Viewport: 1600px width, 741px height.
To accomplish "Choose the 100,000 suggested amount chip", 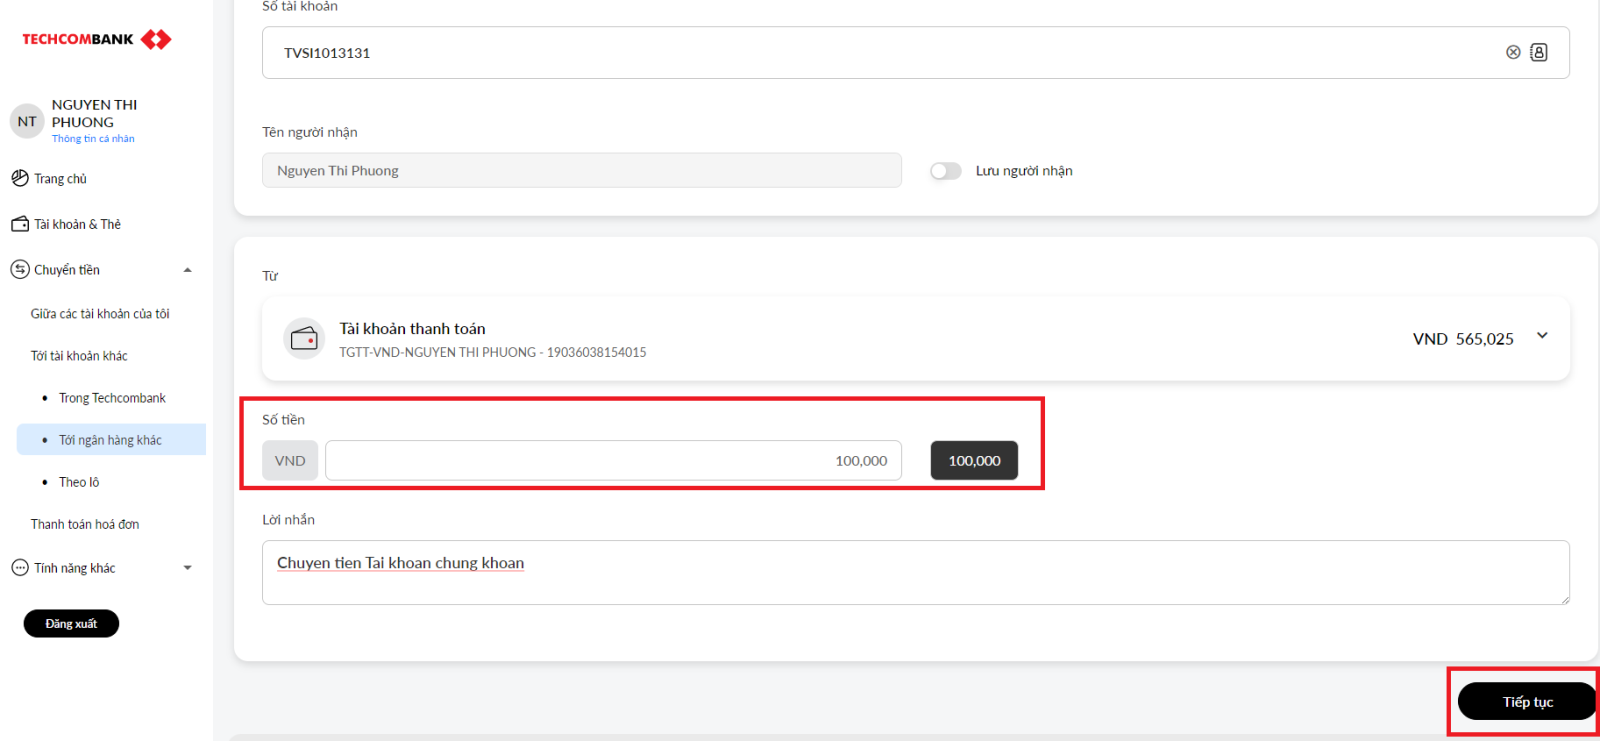I will tap(974, 460).
